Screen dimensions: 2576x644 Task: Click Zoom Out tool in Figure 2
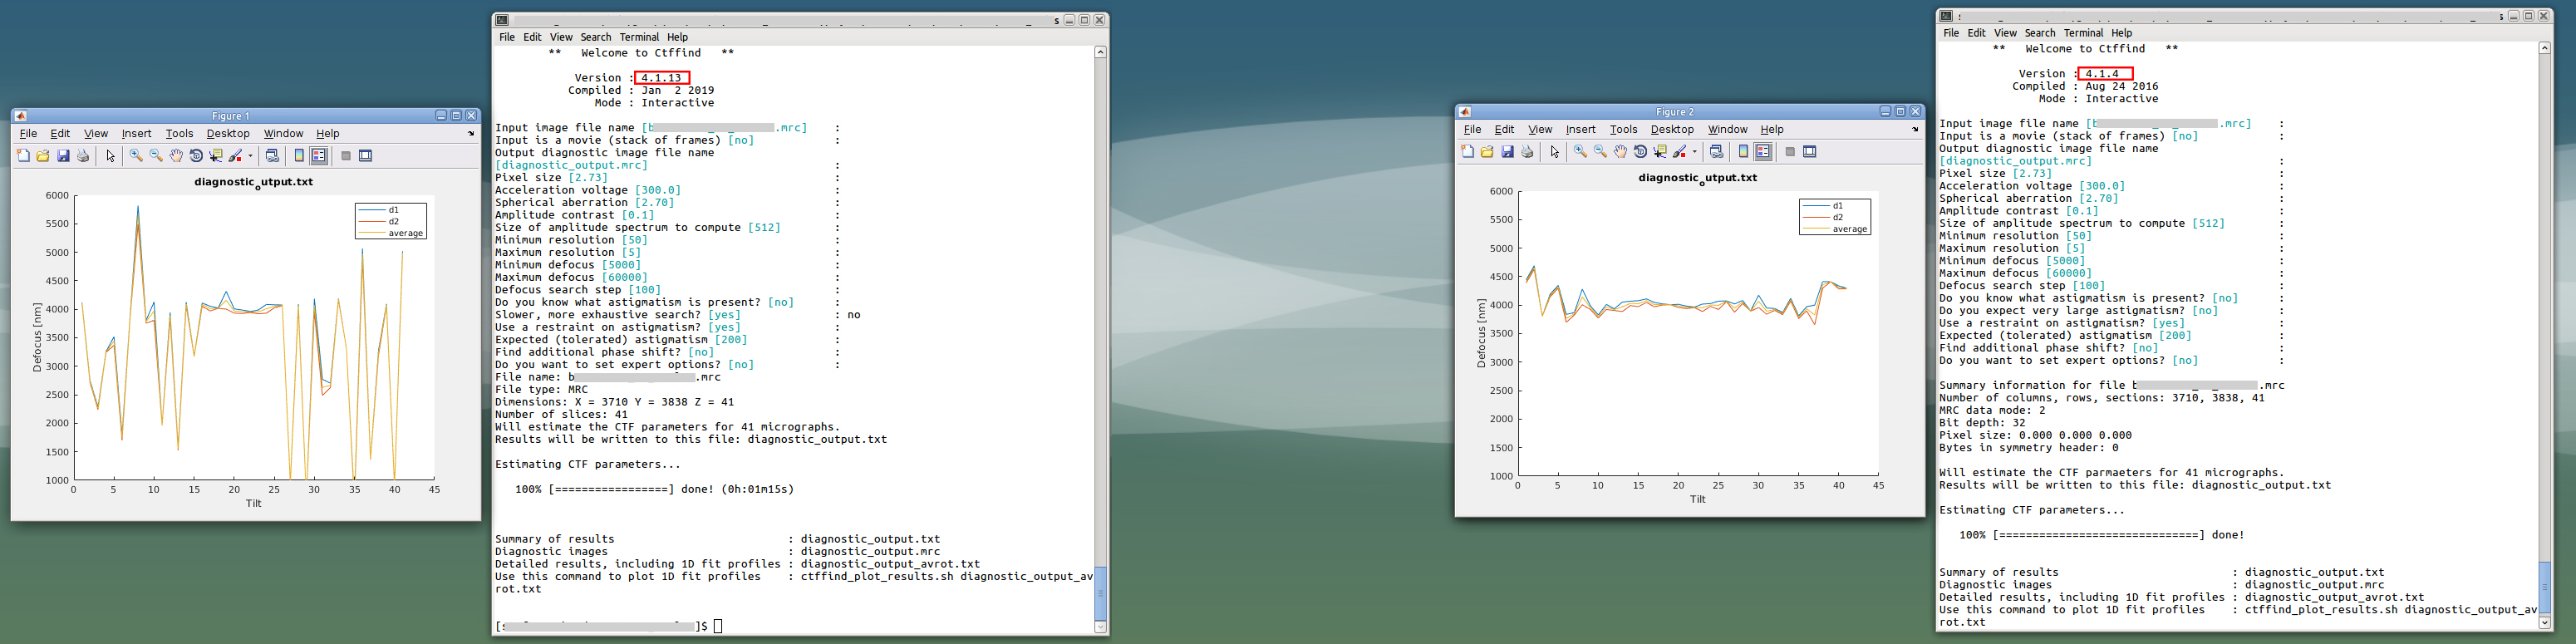click(1600, 152)
